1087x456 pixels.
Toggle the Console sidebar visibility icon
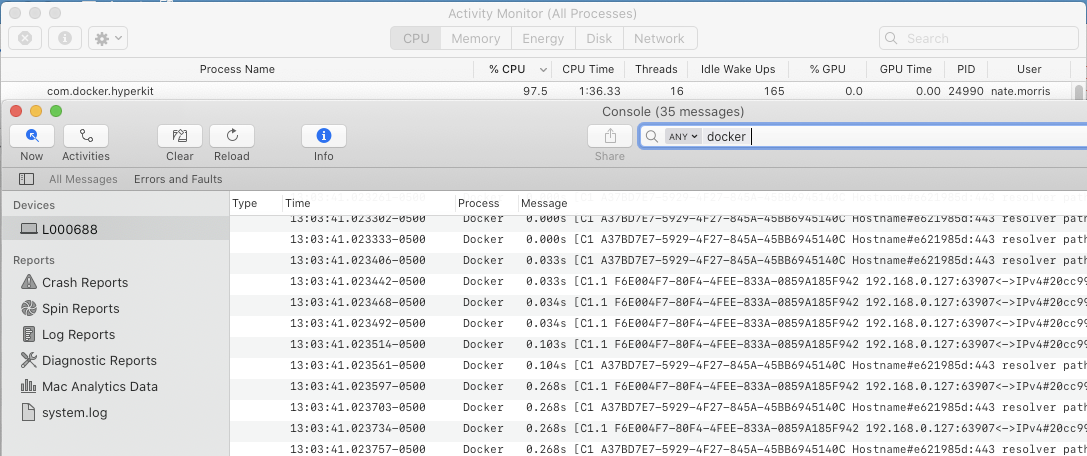click(x=26, y=179)
